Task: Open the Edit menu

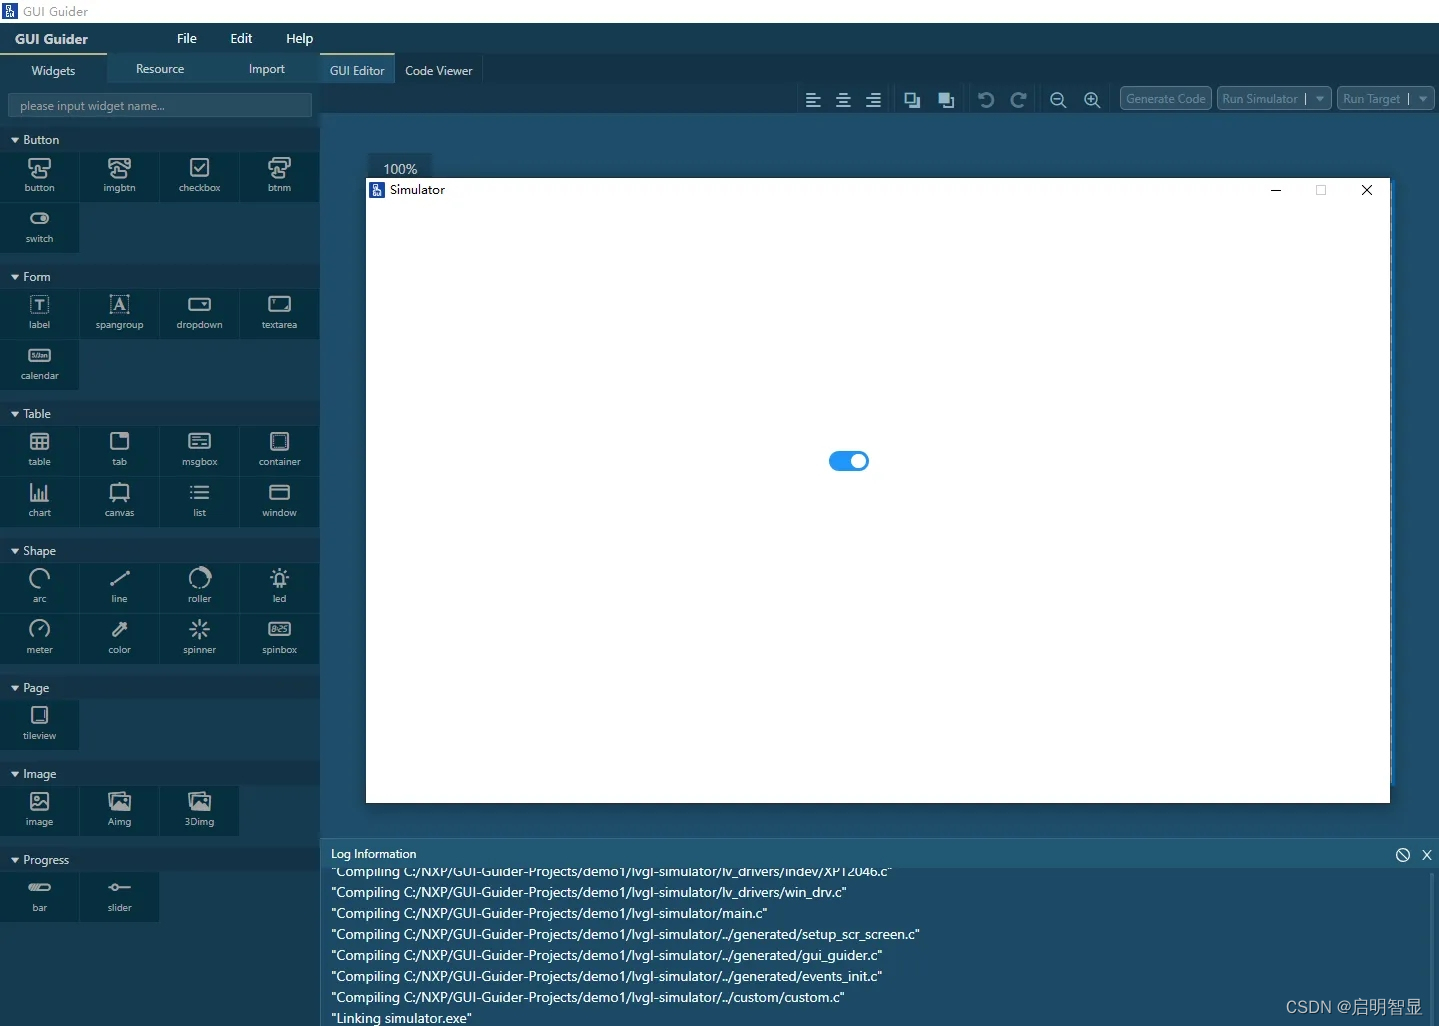Action: coord(241,38)
